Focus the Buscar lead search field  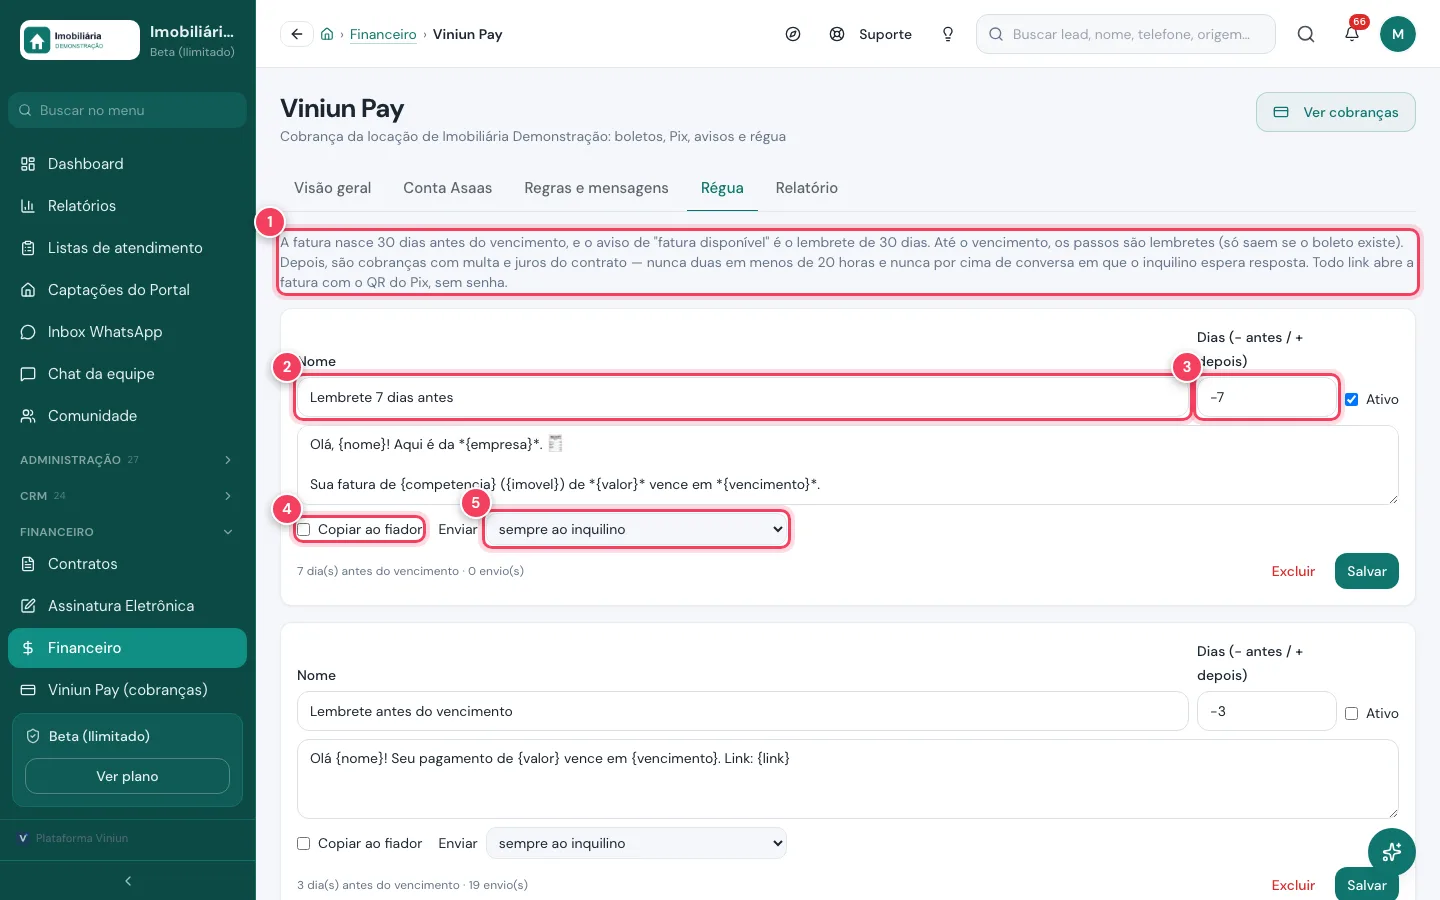pyautogui.click(x=1126, y=34)
